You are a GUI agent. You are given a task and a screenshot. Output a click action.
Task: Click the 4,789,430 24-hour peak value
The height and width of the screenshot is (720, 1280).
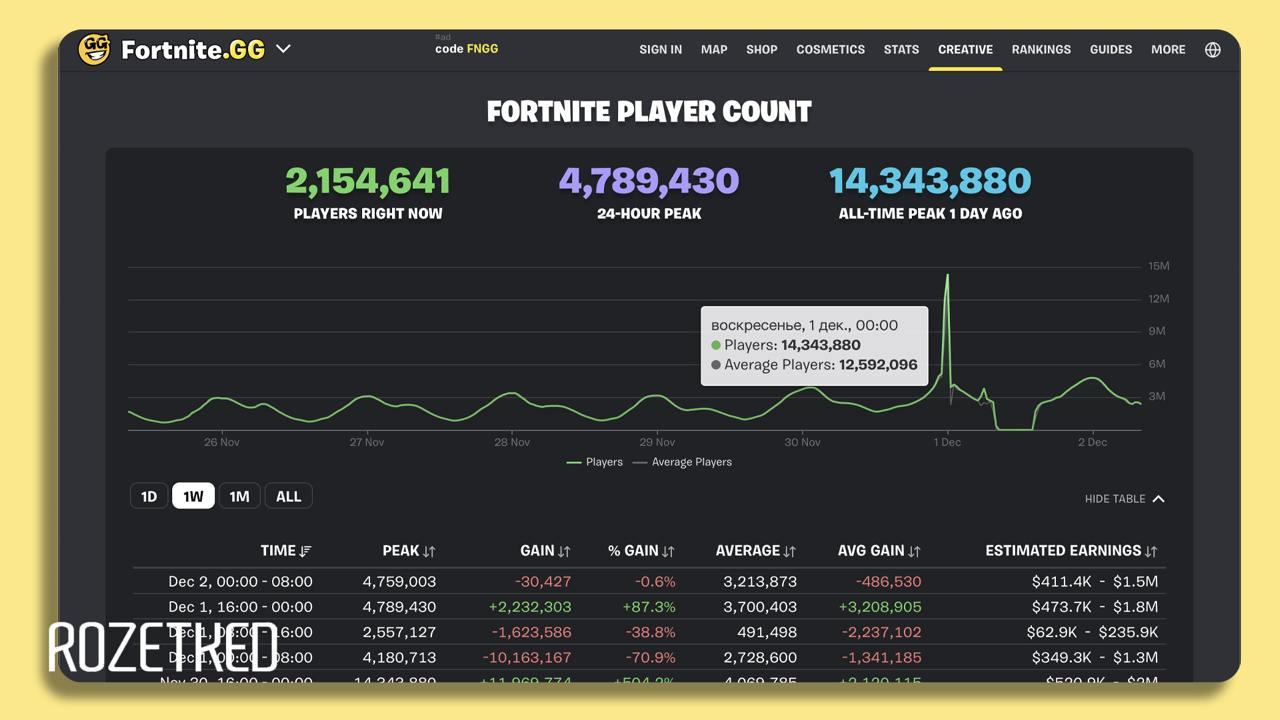coord(649,181)
